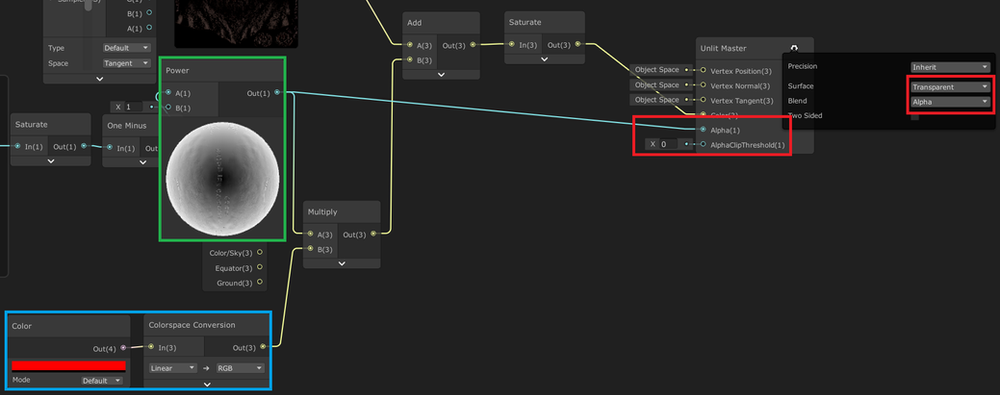Click the Vertex Normal(3) port

[x=703, y=85]
